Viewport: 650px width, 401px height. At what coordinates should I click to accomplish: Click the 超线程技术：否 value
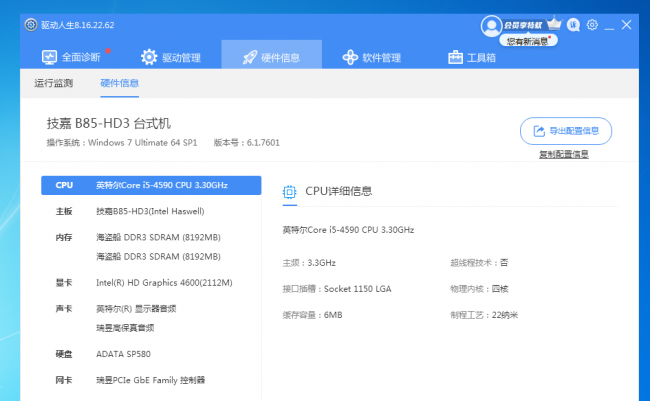479,263
